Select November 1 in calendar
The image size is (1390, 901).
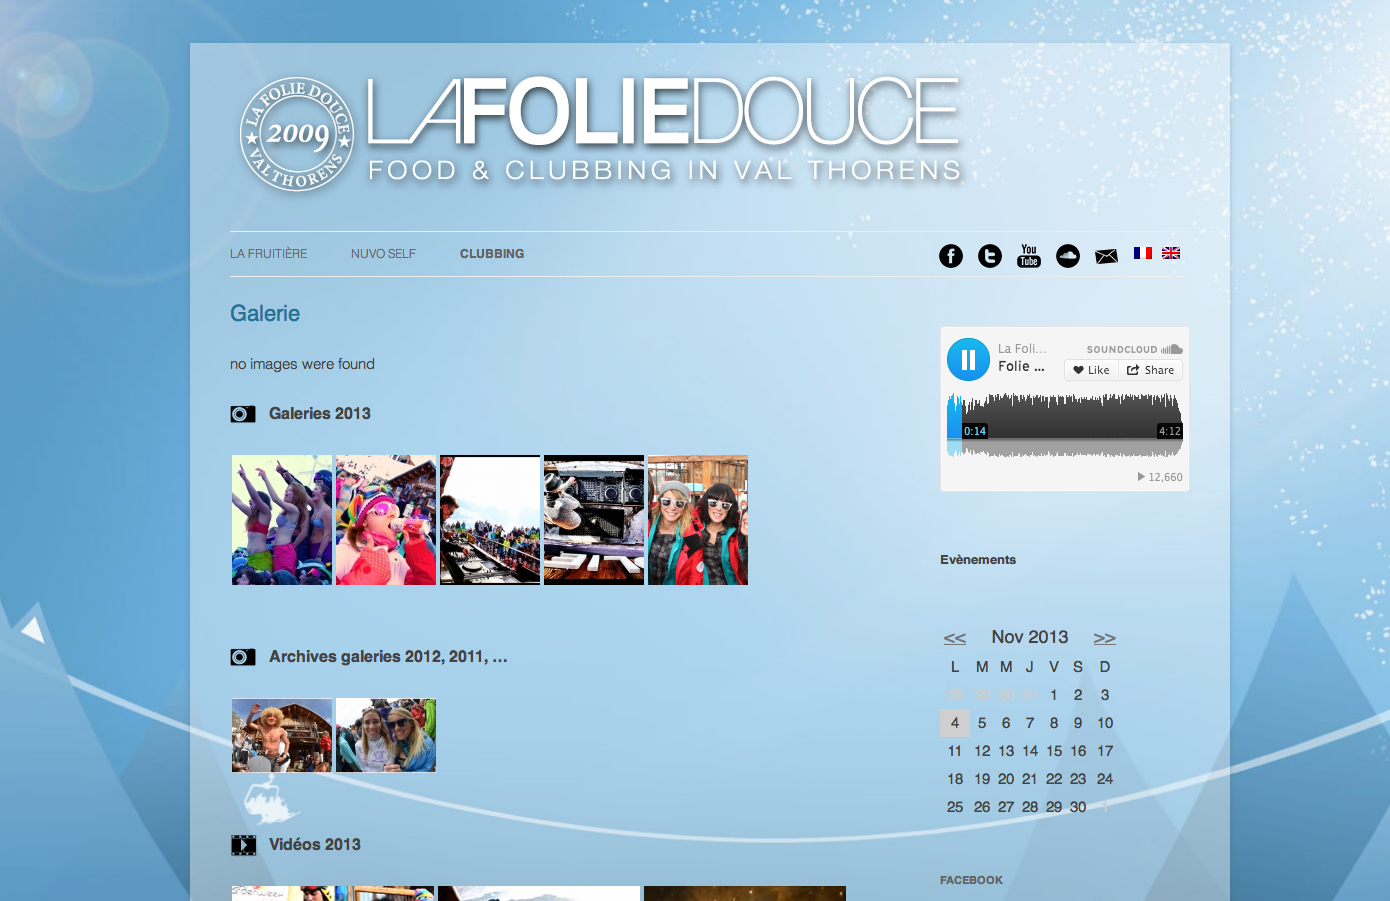click(x=1054, y=695)
